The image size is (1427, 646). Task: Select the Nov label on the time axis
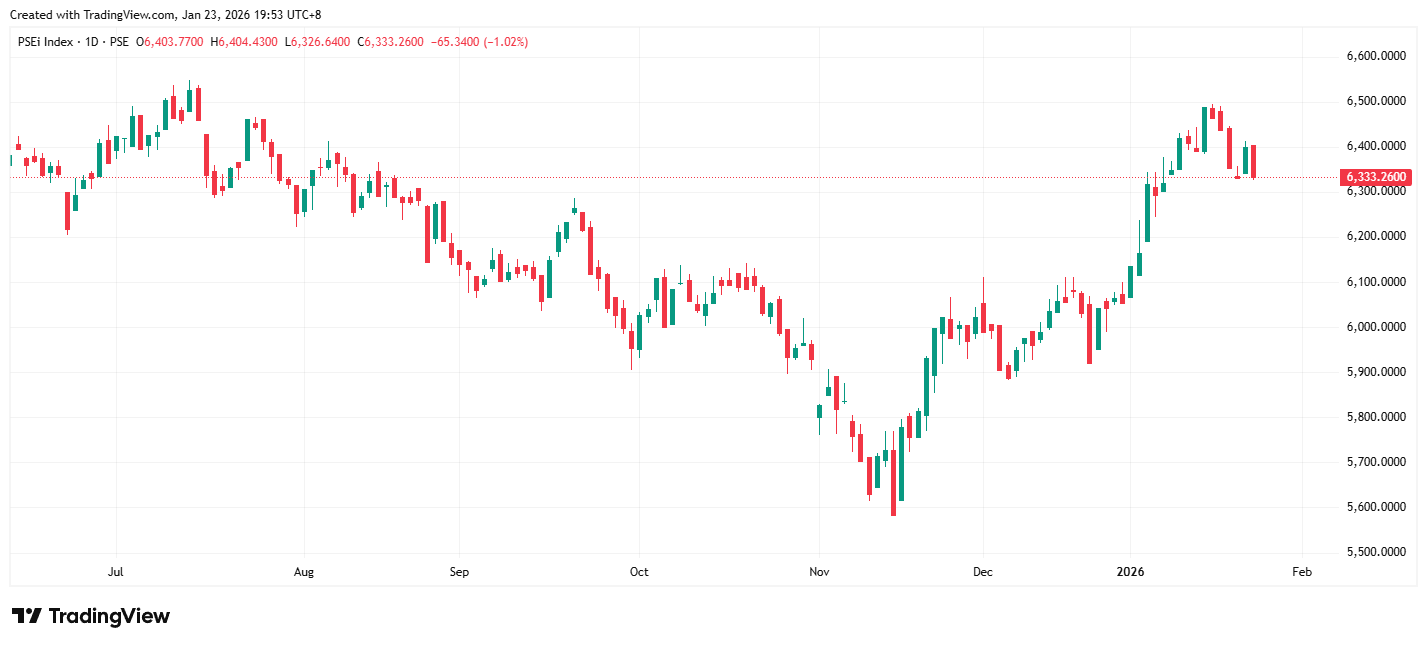[x=819, y=572]
